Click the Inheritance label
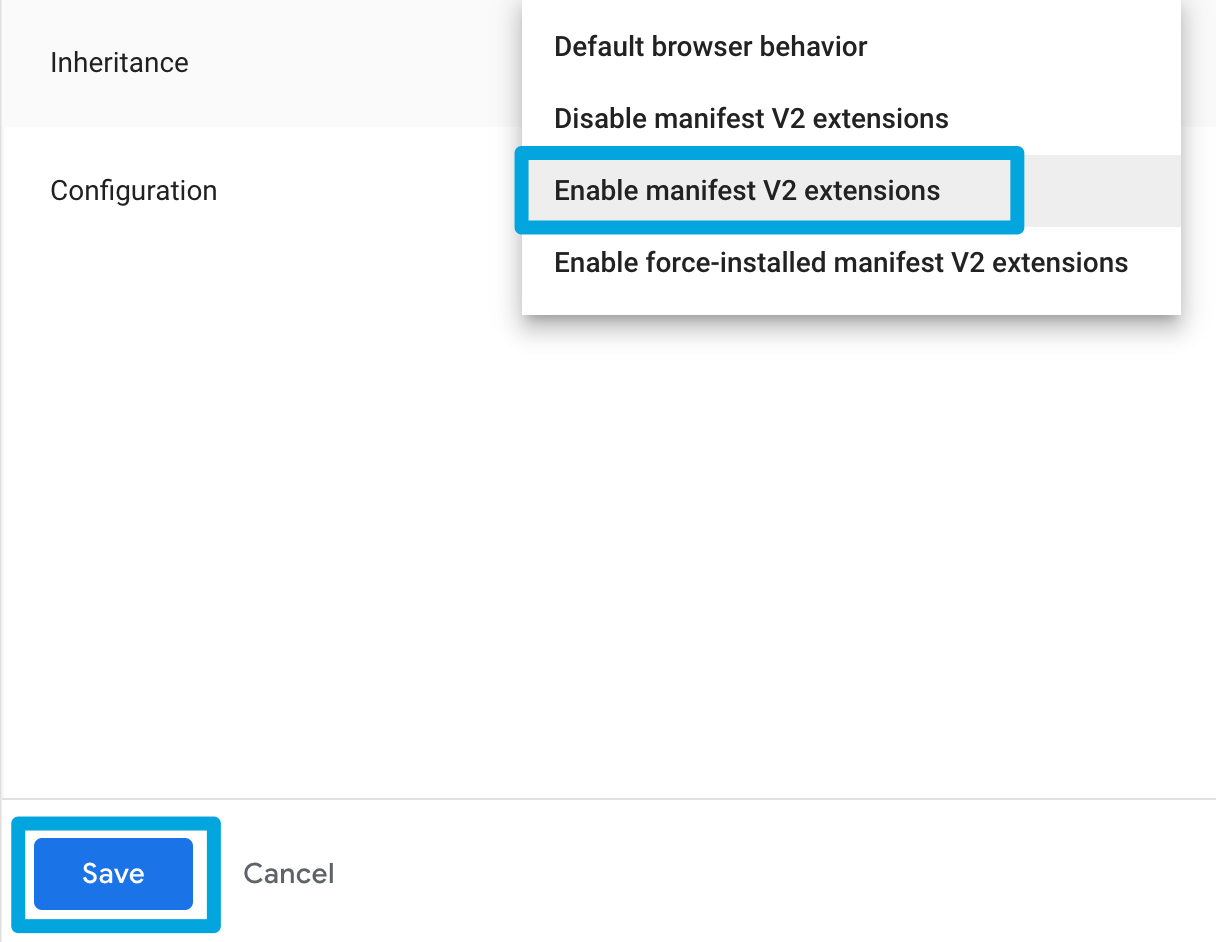The image size is (1216, 942). [119, 63]
